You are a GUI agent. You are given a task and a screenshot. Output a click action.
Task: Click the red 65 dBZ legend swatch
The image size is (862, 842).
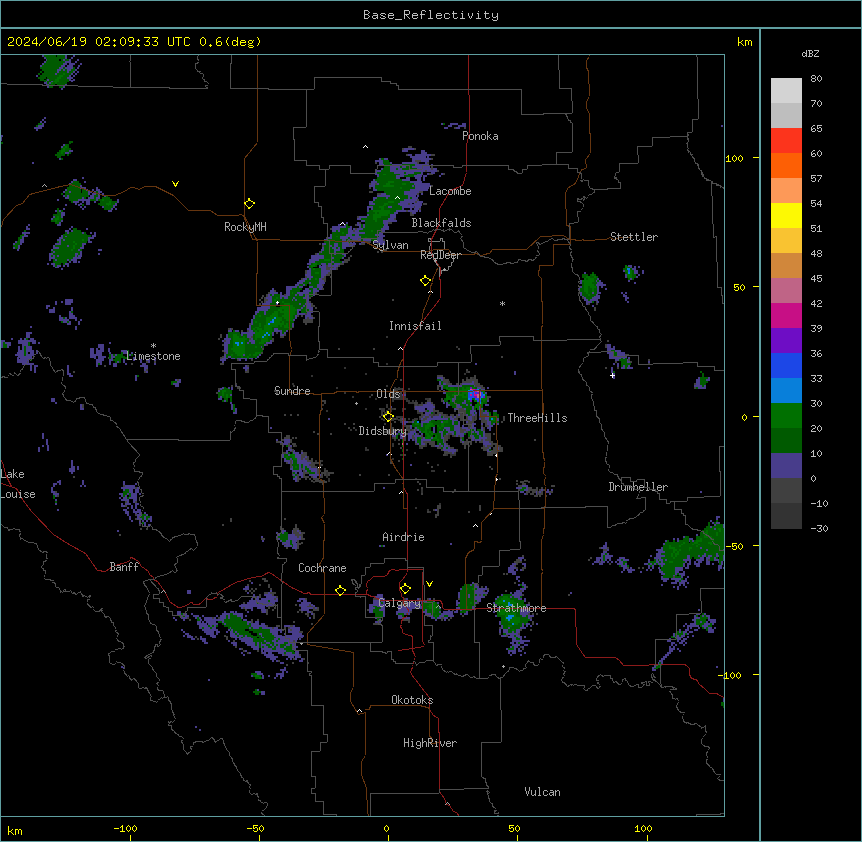[786, 141]
